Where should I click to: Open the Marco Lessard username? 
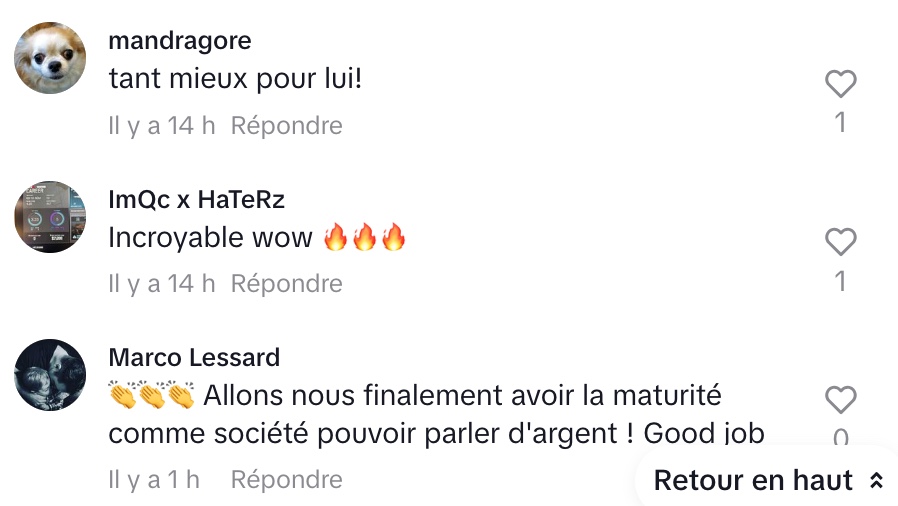tap(194, 358)
